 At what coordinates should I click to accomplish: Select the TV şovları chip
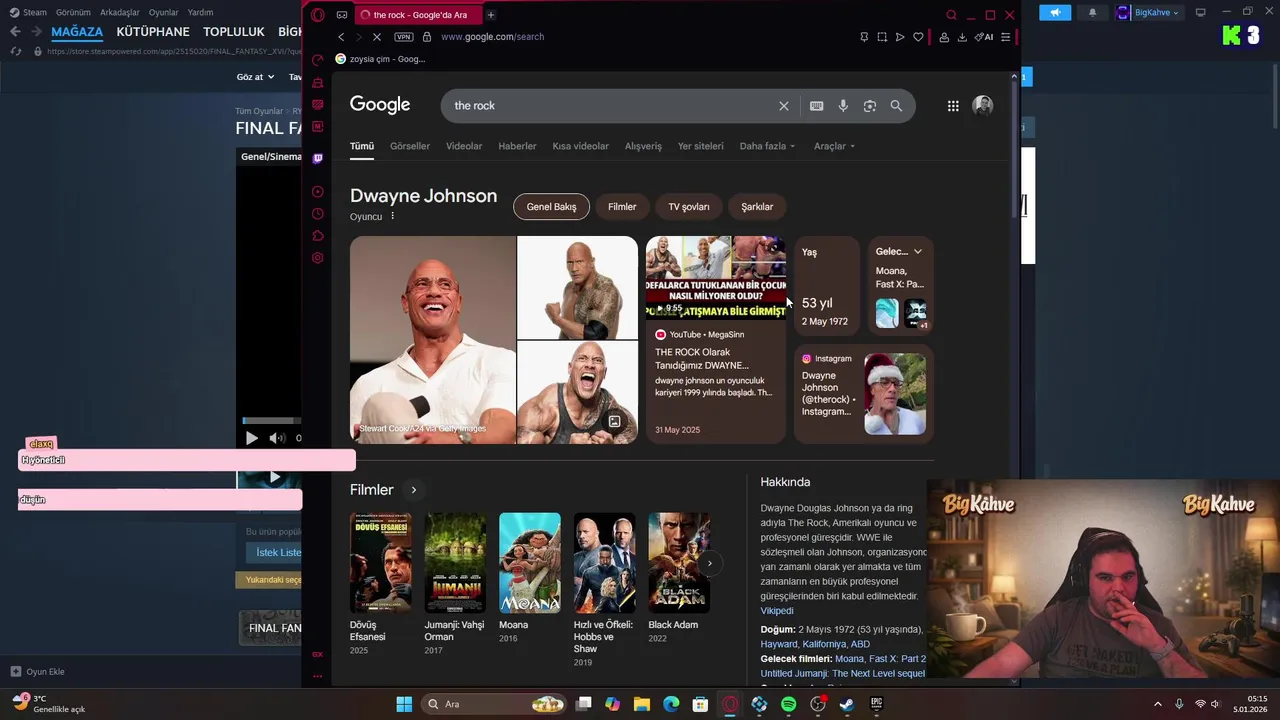pos(689,207)
